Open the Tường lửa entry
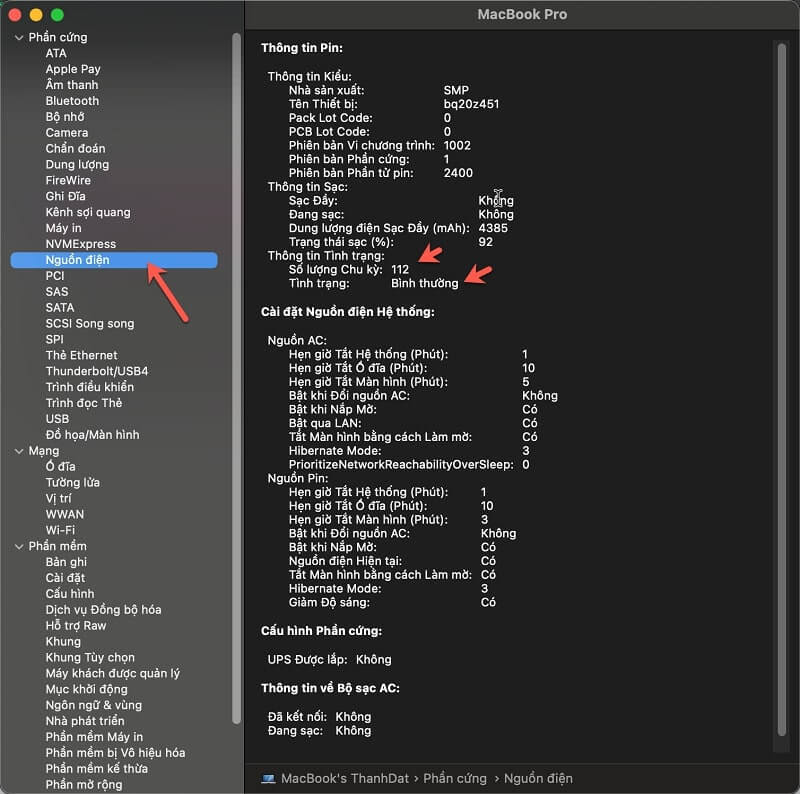800x794 pixels. [x=72, y=482]
